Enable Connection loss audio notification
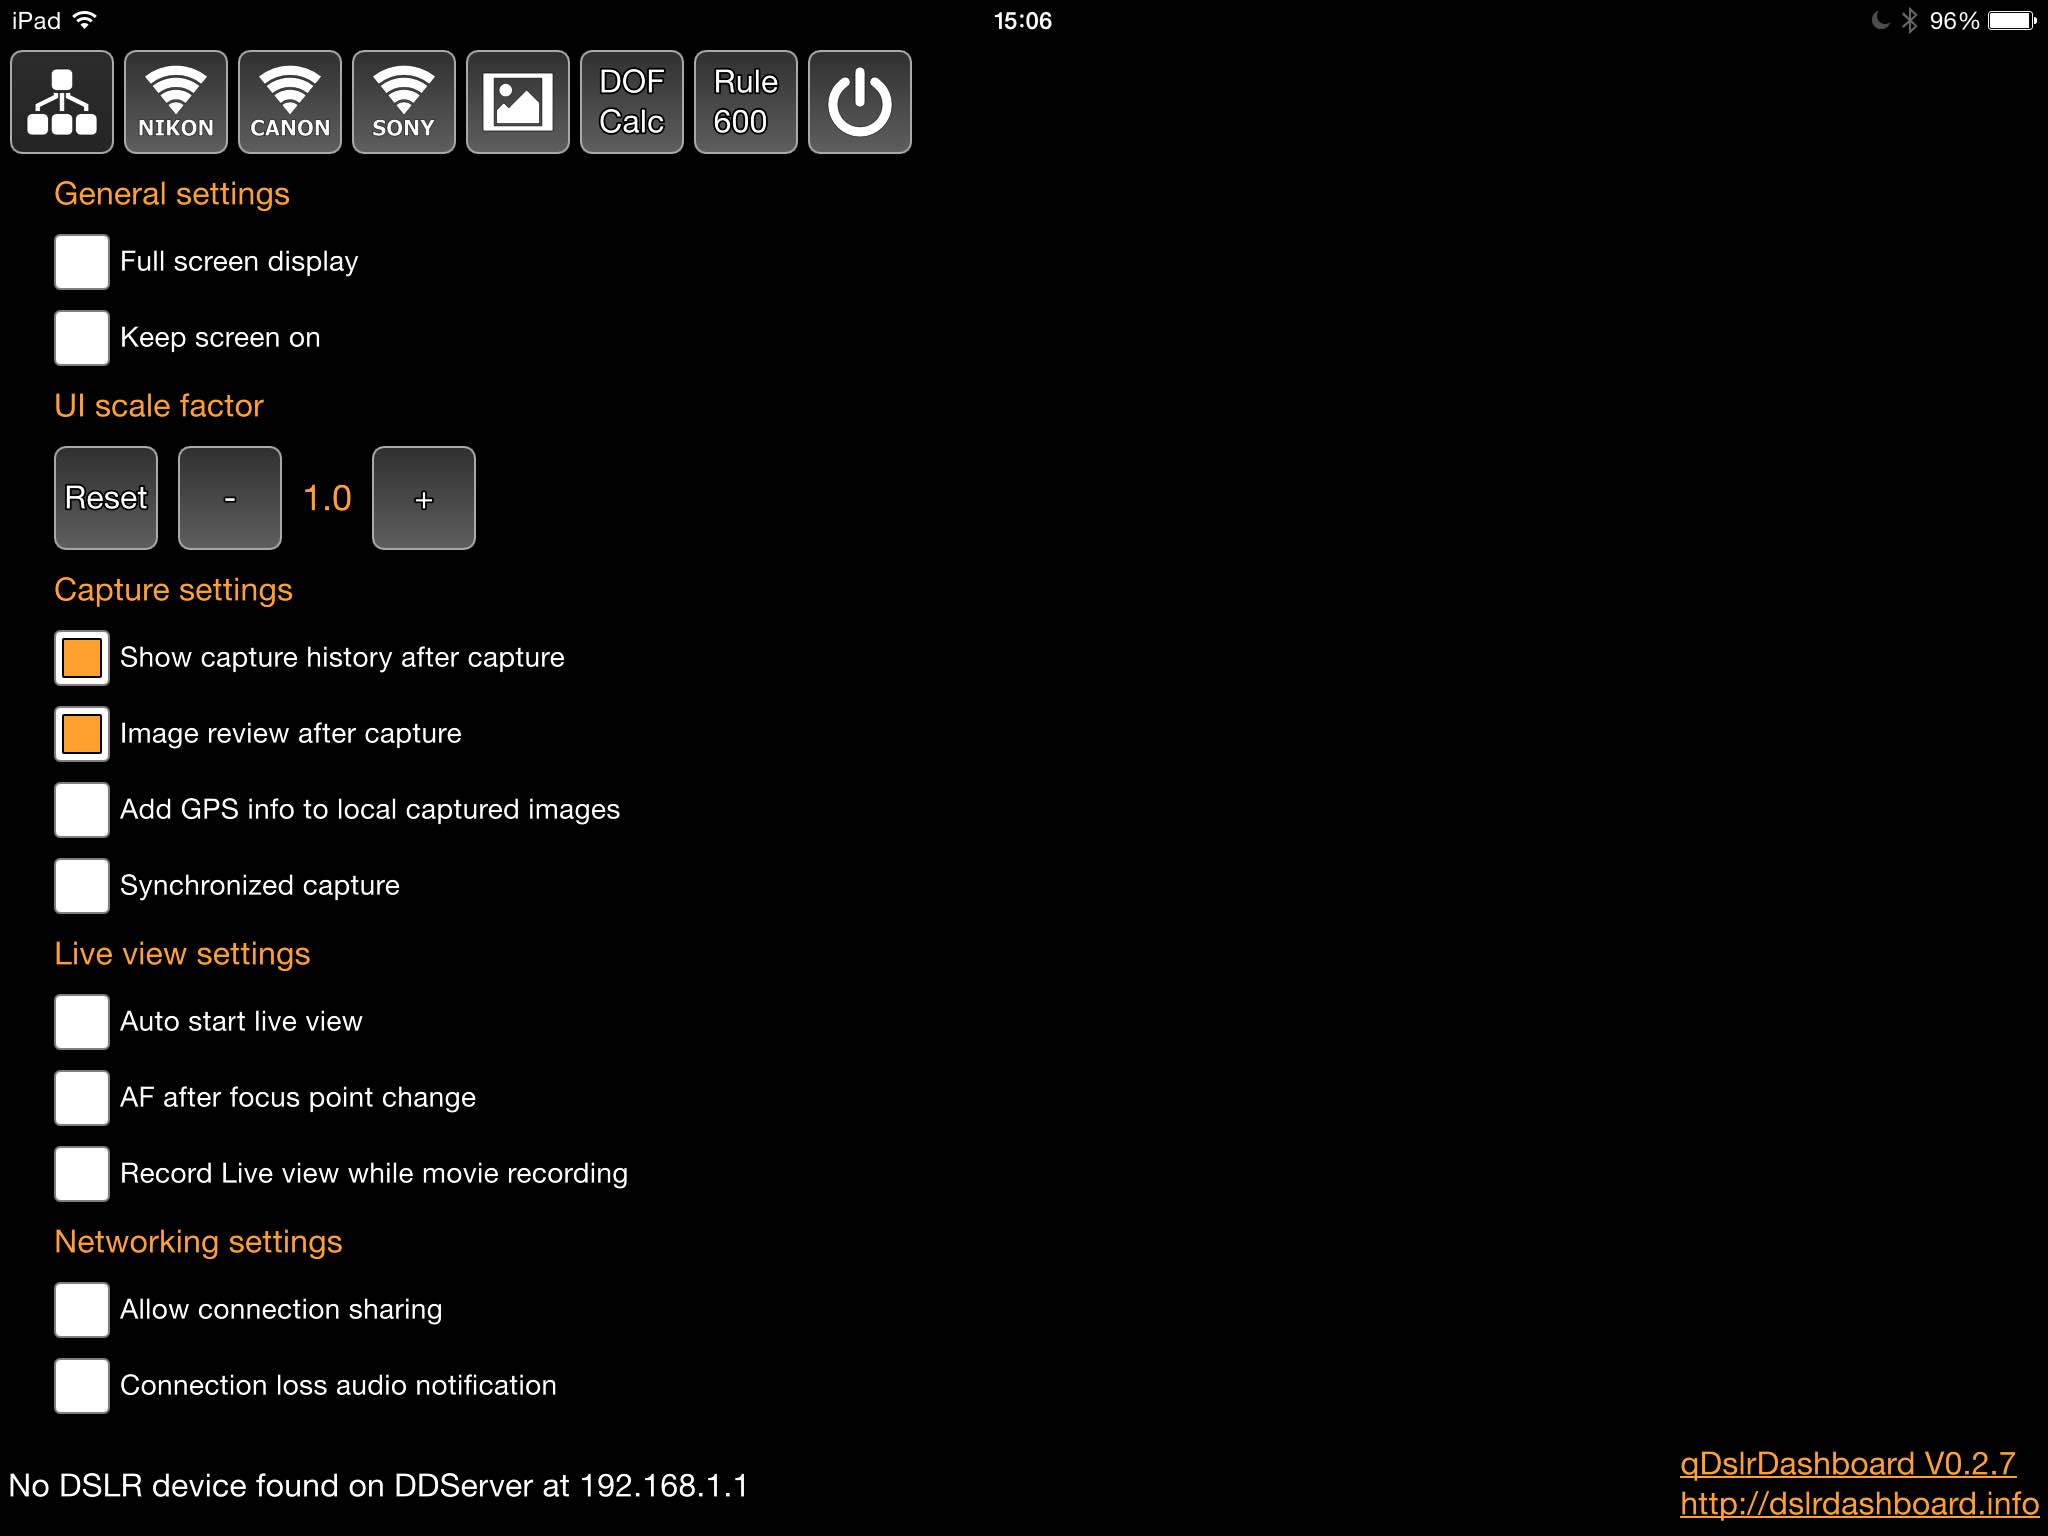The image size is (2048, 1536). tap(82, 1384)
